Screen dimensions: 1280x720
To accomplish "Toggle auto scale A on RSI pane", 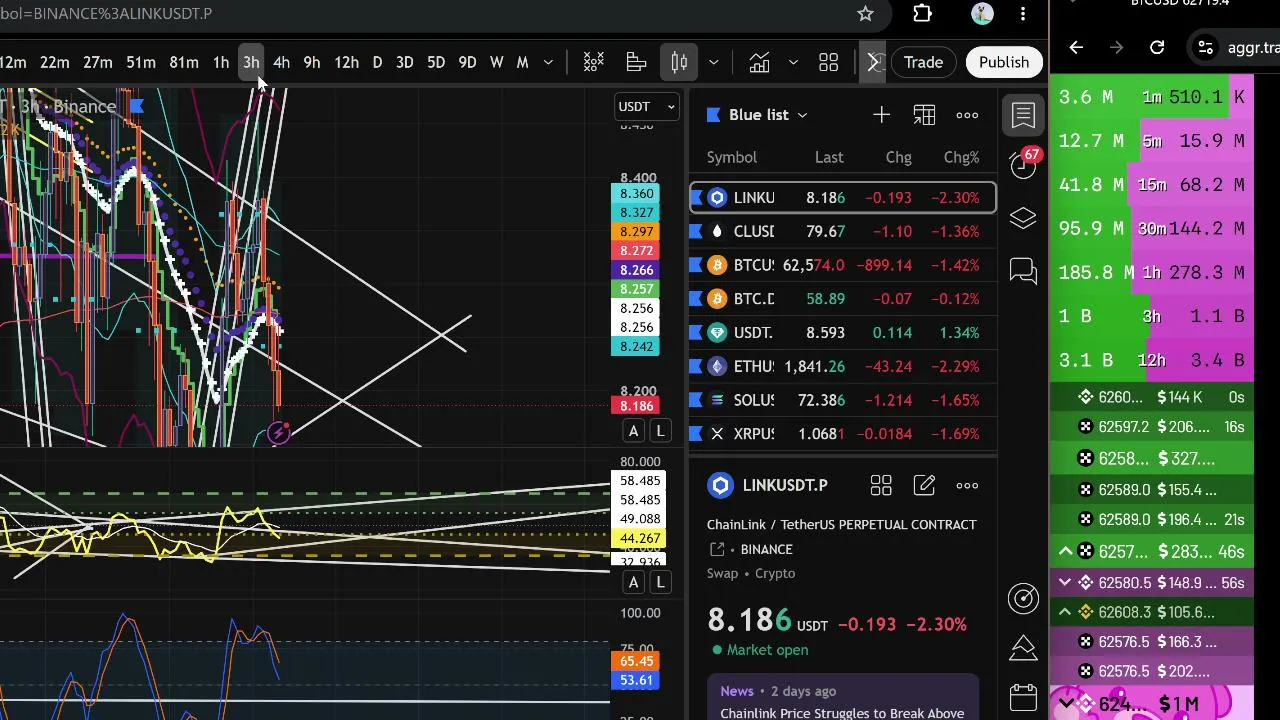I will [633, 582].
